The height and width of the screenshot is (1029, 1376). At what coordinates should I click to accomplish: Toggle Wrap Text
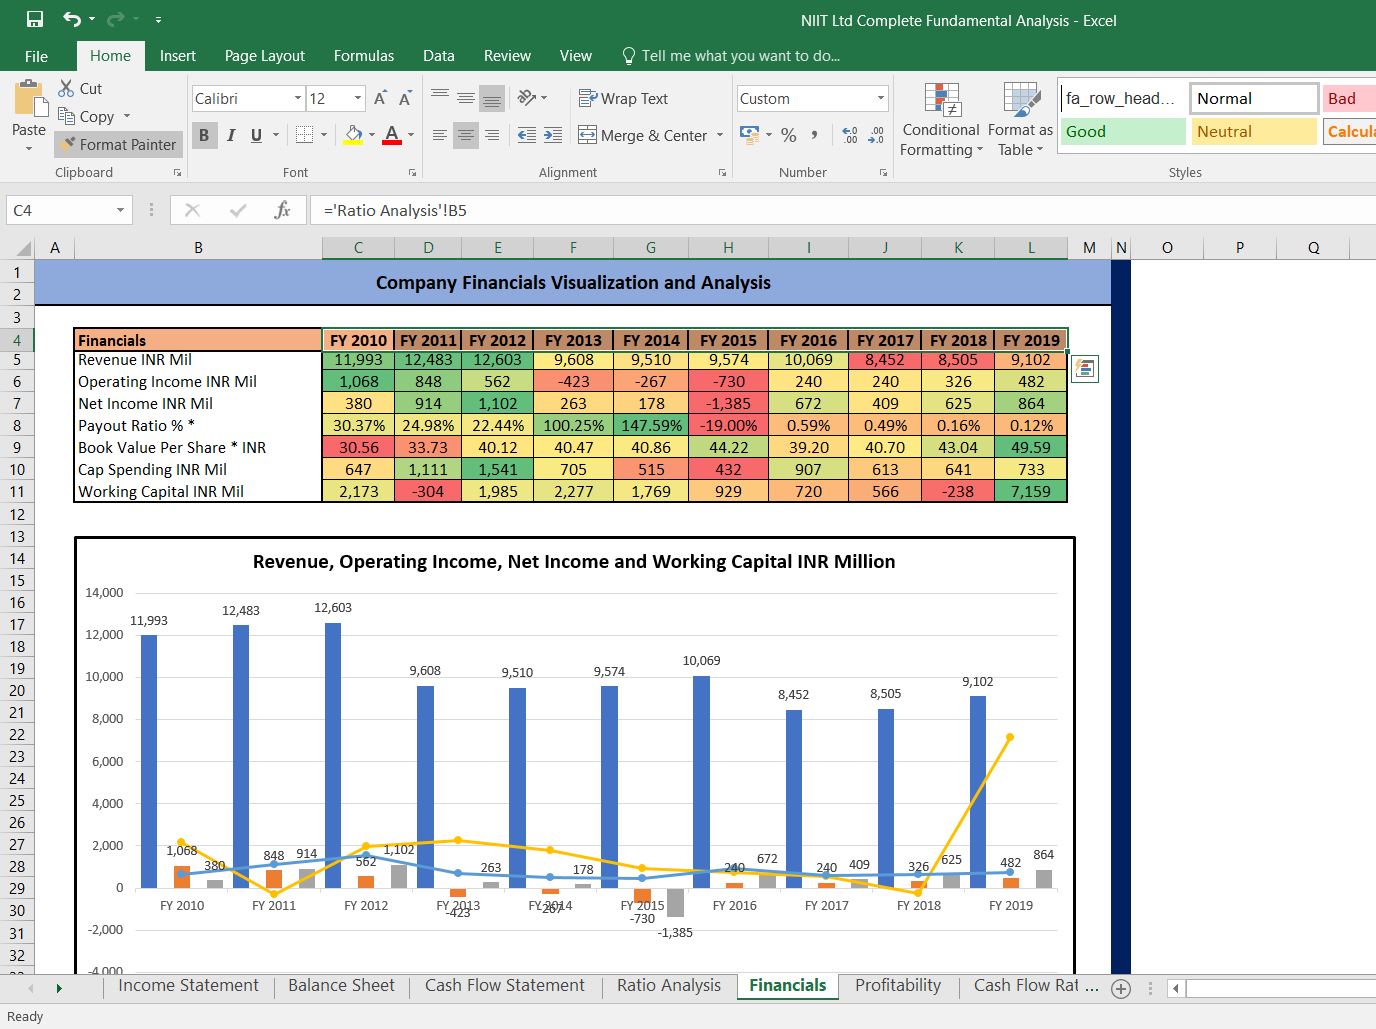click(x=623, y=98)
